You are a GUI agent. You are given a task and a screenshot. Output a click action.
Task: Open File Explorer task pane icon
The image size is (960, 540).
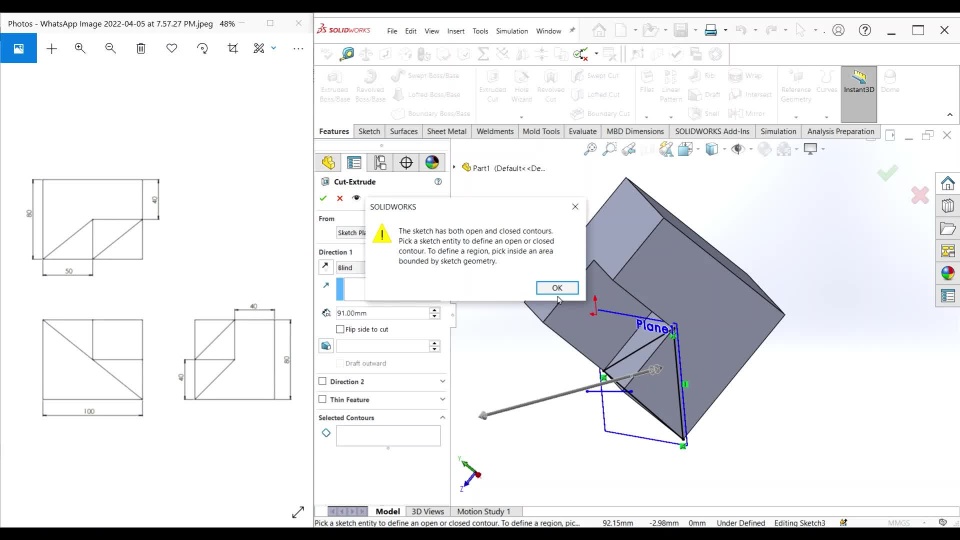click(x=948, y=228)
